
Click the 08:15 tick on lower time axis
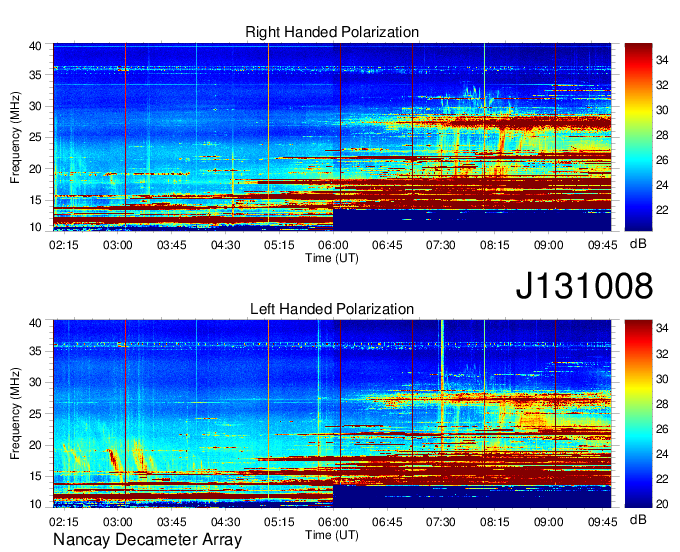495,522
